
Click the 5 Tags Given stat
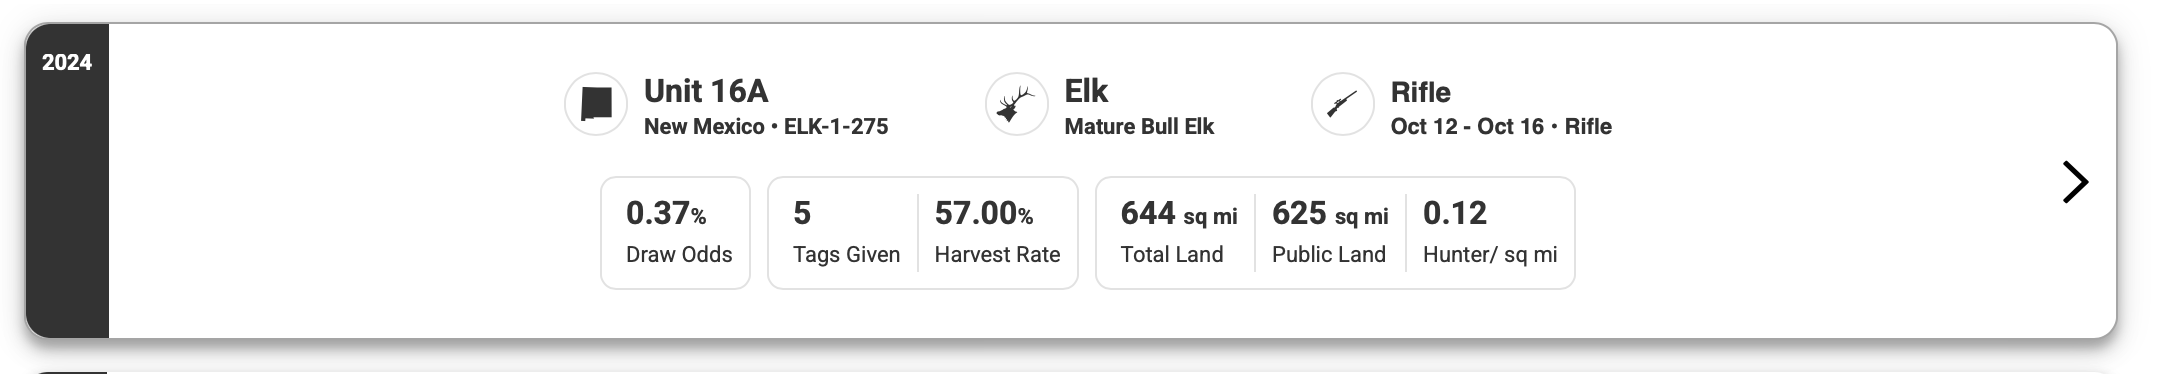846,233
